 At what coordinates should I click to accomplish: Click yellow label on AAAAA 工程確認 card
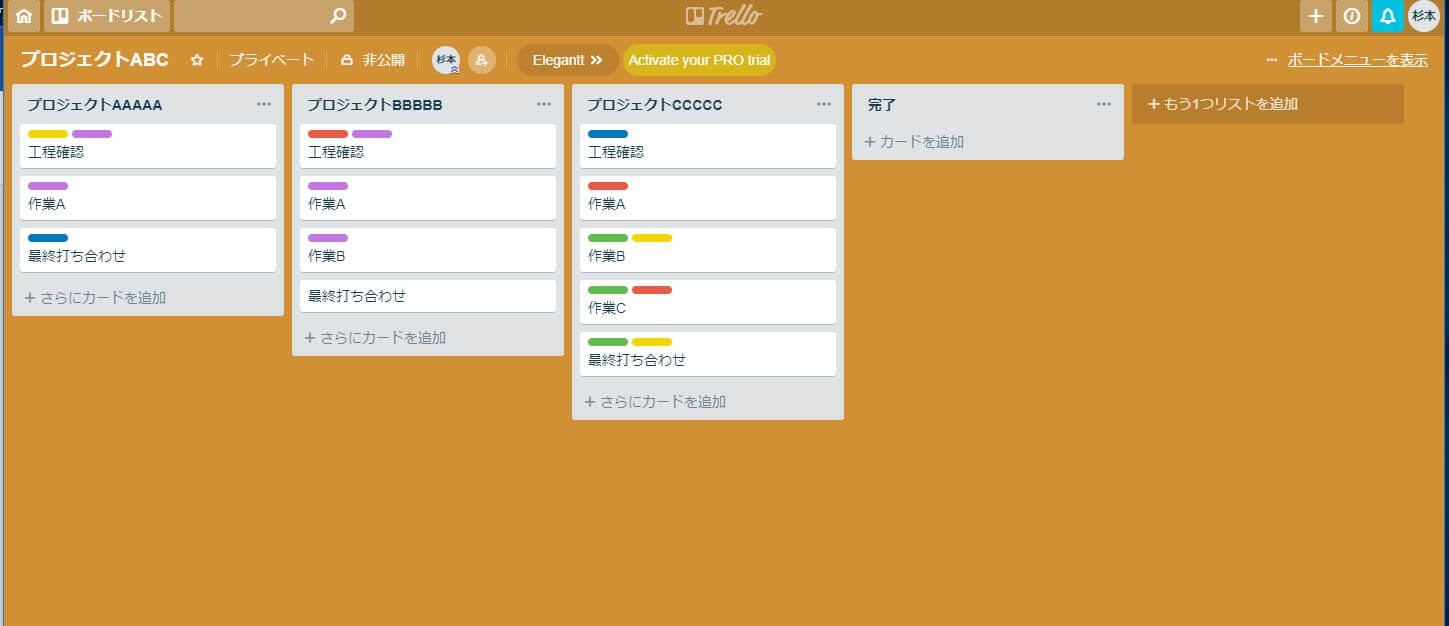point(48,134)
